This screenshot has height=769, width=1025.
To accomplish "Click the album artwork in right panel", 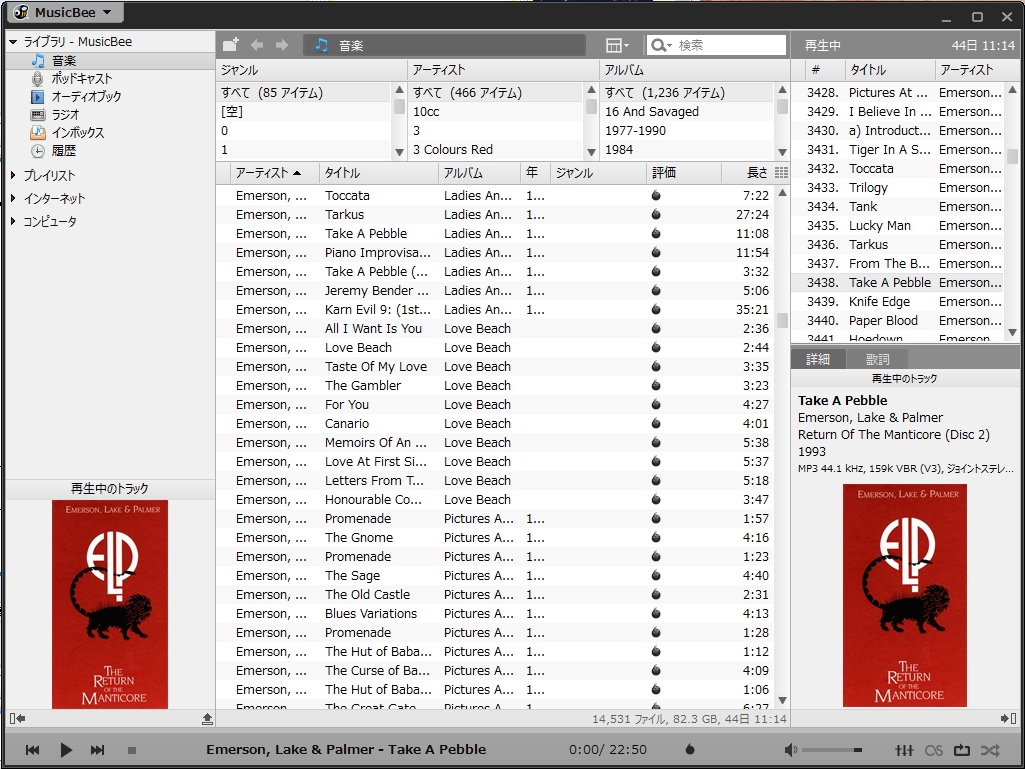I will coord(905,595).
